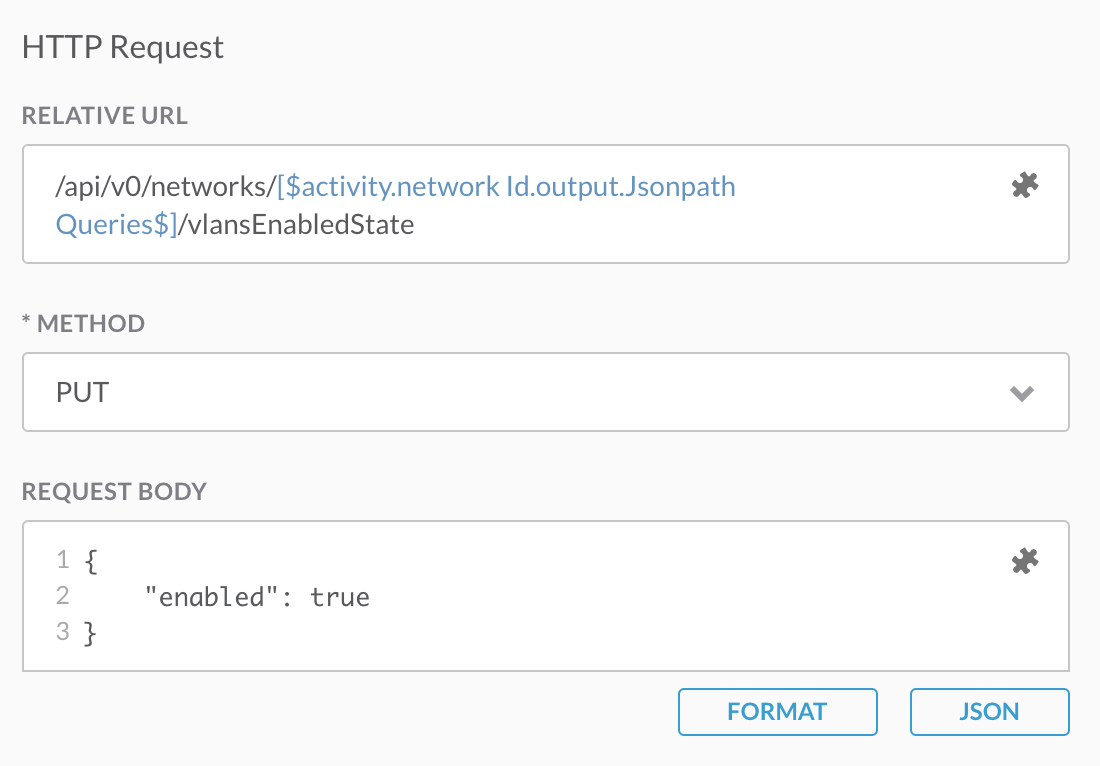Image resolution: width=1100 pixels, height=766 pixels.
Task: Click the puzzle icon in Request Body editor
Action: click(1025, 562)
